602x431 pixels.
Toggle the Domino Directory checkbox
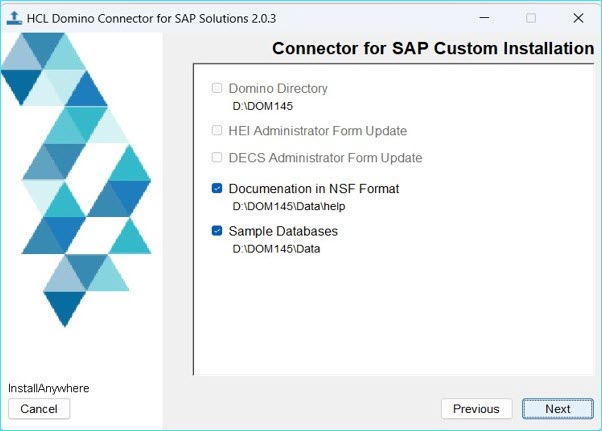[x=217, y=88]
